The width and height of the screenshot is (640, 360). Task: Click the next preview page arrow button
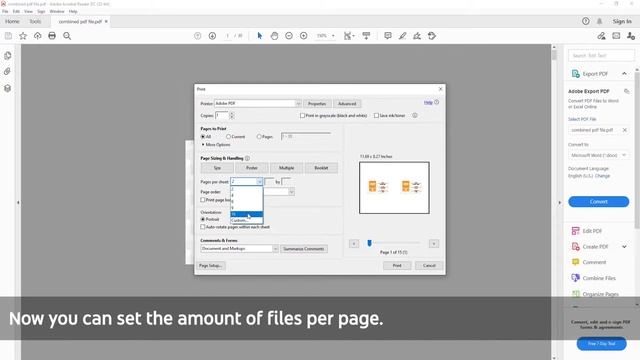tap(434, 244)
